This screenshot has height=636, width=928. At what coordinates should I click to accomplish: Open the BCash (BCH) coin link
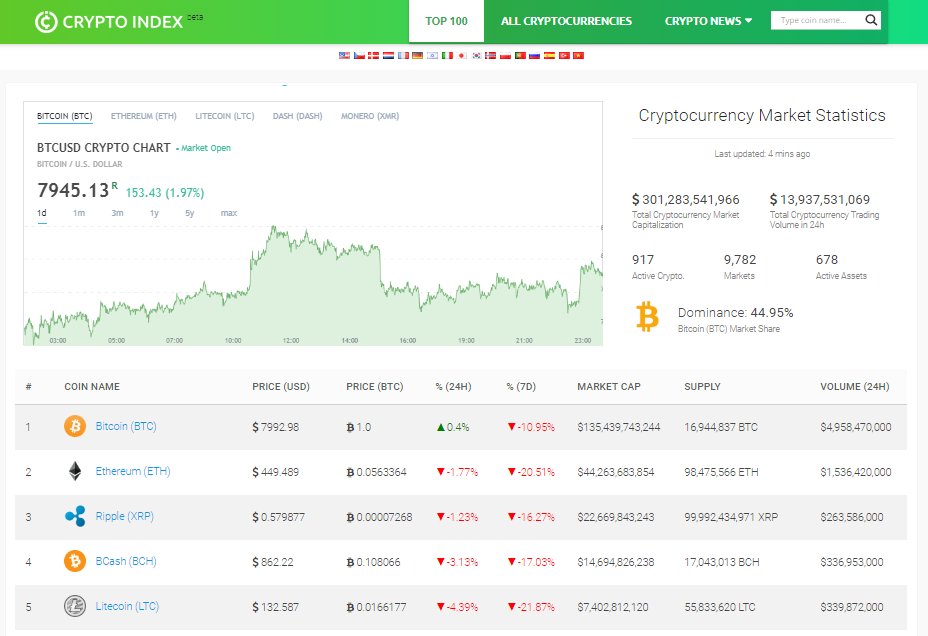(x=126, y=561)
